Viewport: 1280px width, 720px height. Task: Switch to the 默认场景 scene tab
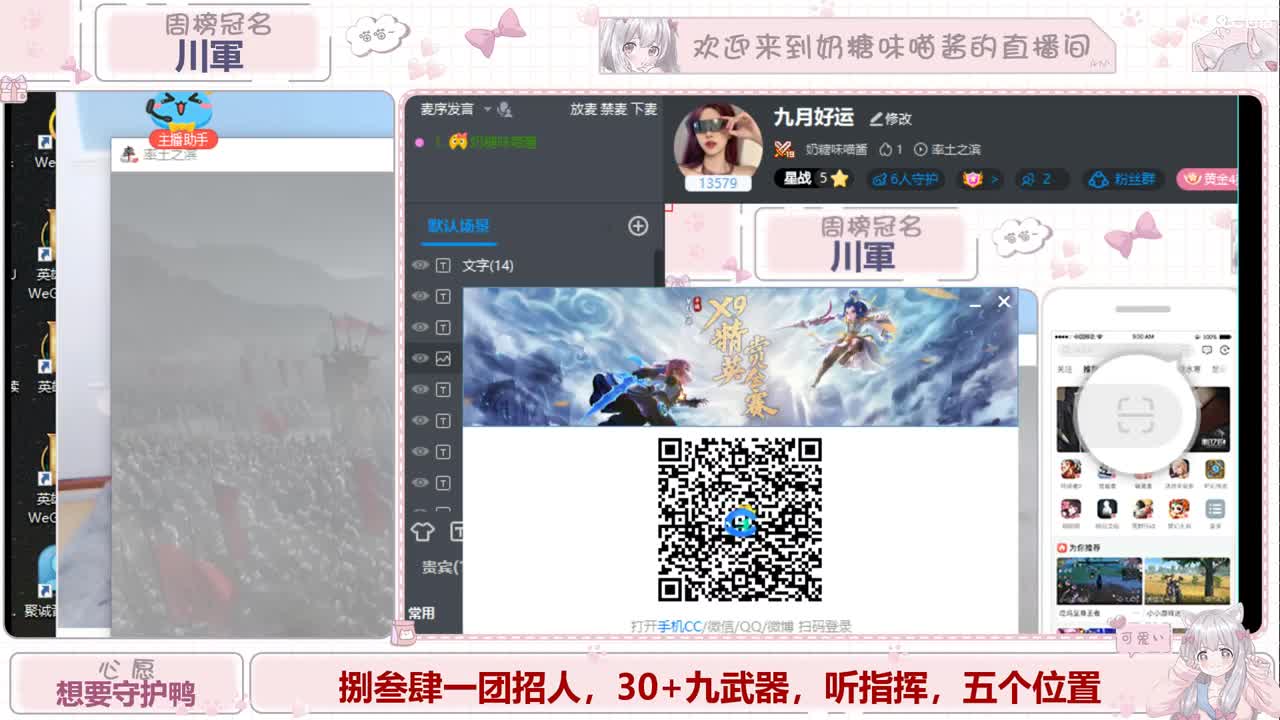(459, 226)
